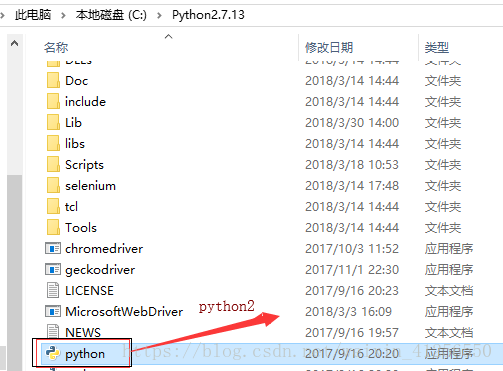
Task: Click the Lib folder icon
Action: tap(53, 123)
